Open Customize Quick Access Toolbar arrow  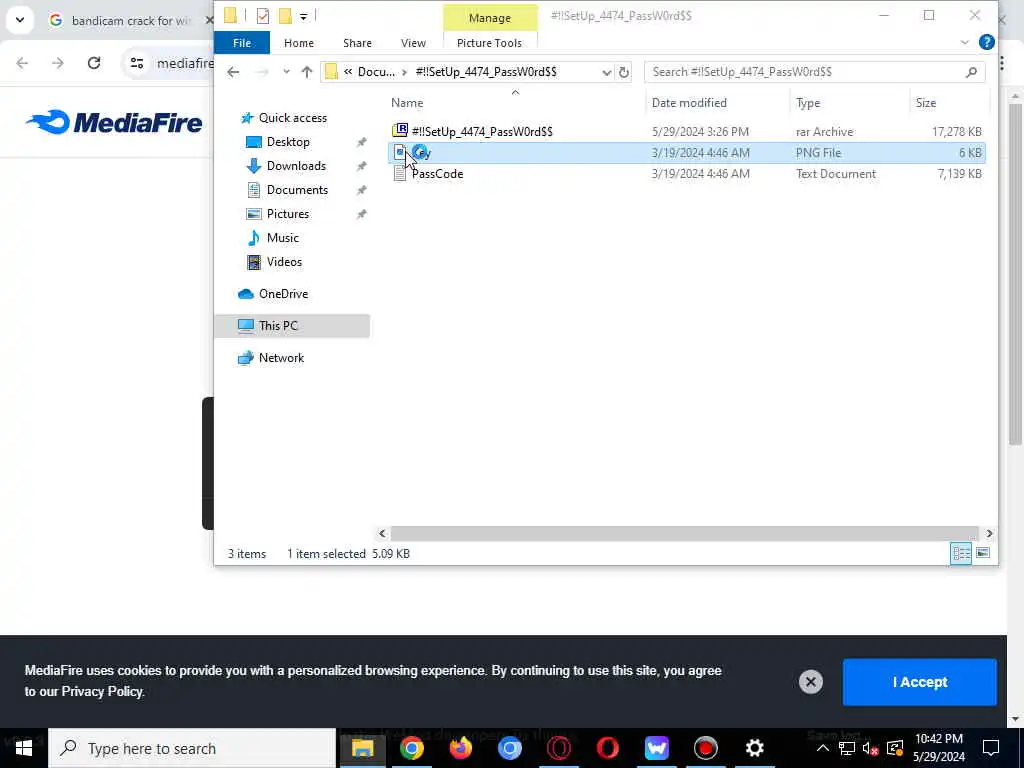pos(304,16)
